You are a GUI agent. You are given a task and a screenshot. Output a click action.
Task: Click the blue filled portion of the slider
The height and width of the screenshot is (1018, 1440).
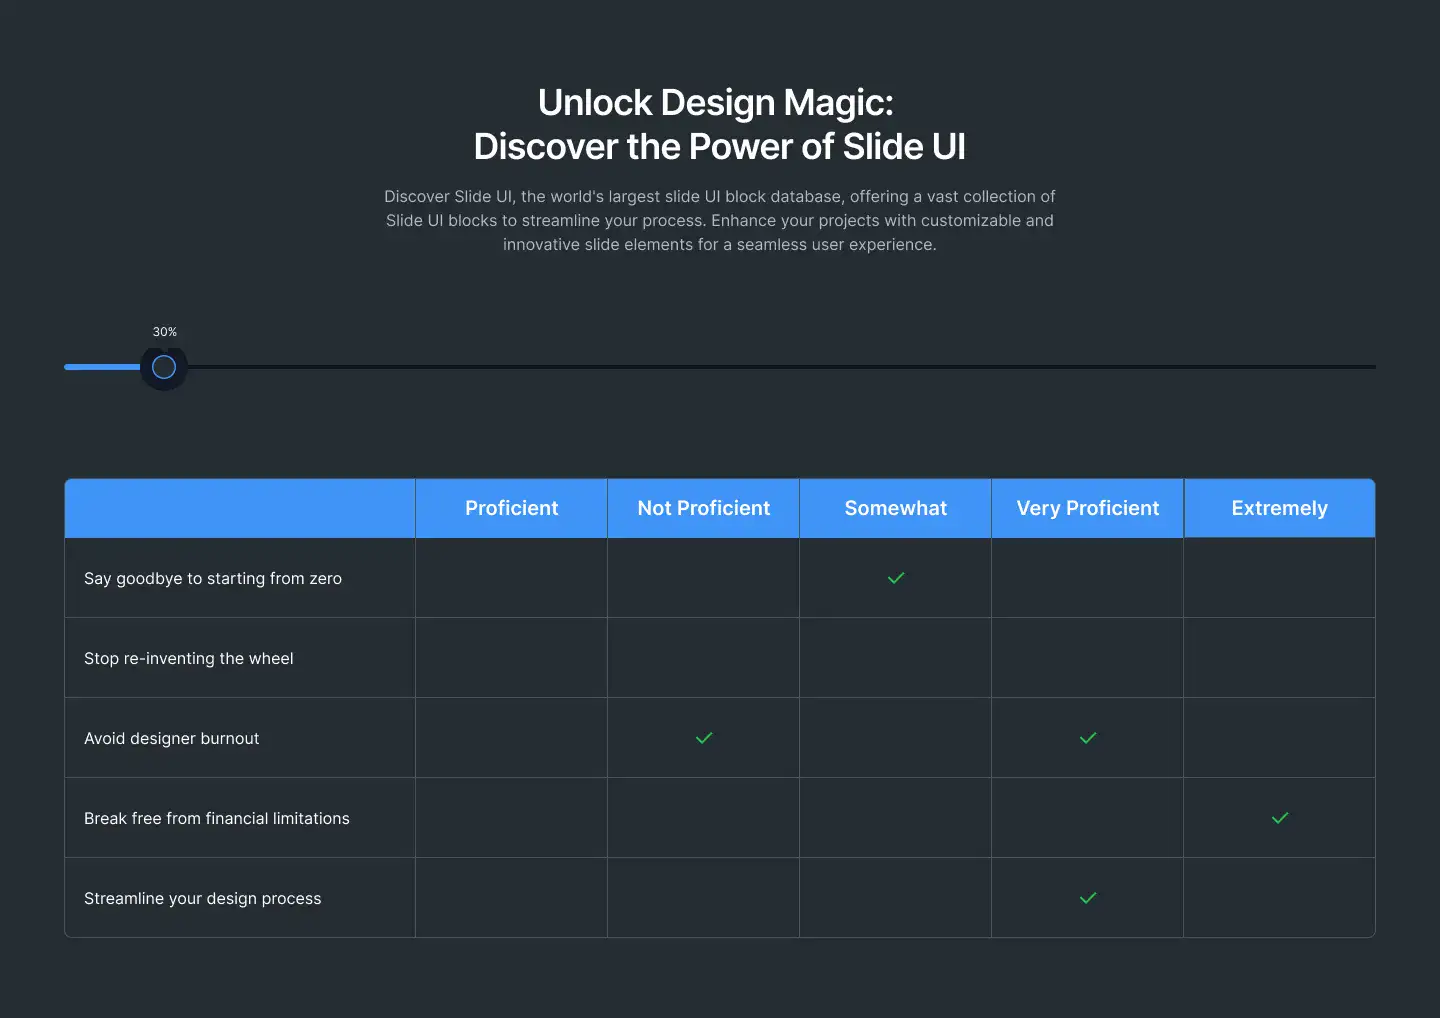(x=103, y=367)
